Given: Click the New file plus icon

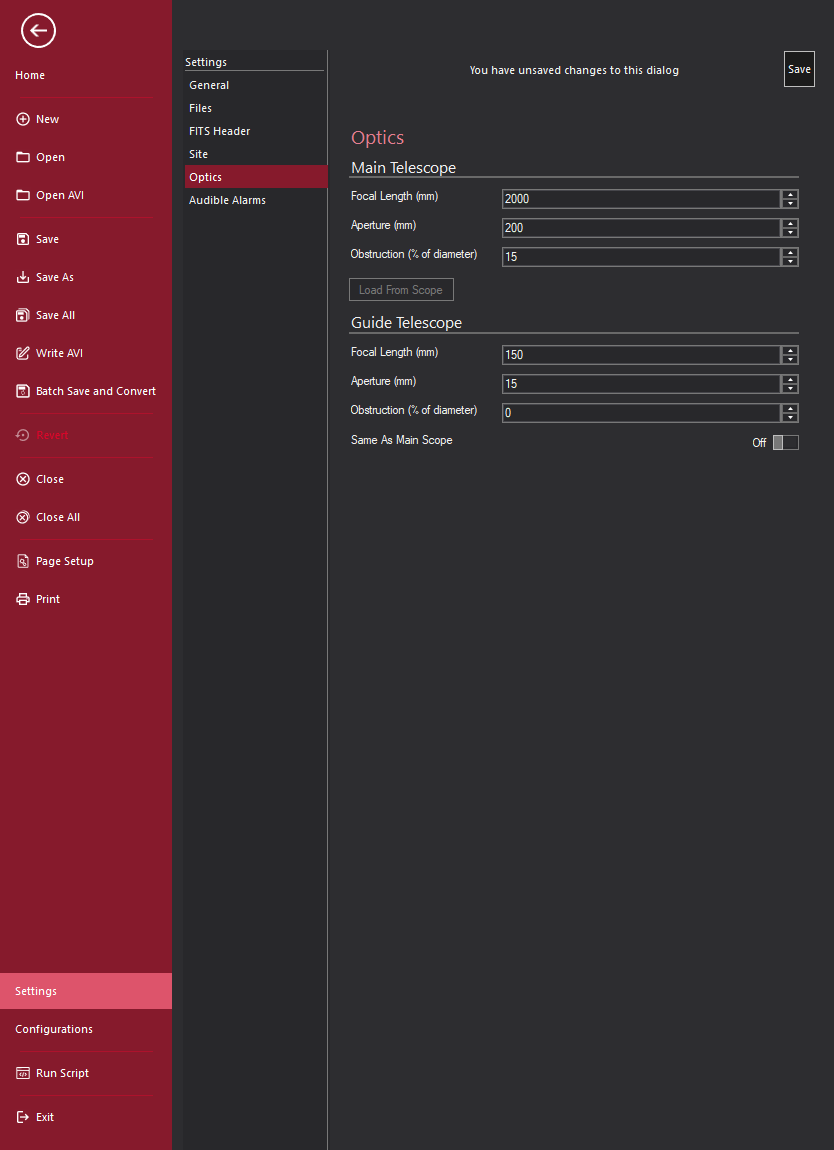Looking at the screenshot, I should coord(23,119).
